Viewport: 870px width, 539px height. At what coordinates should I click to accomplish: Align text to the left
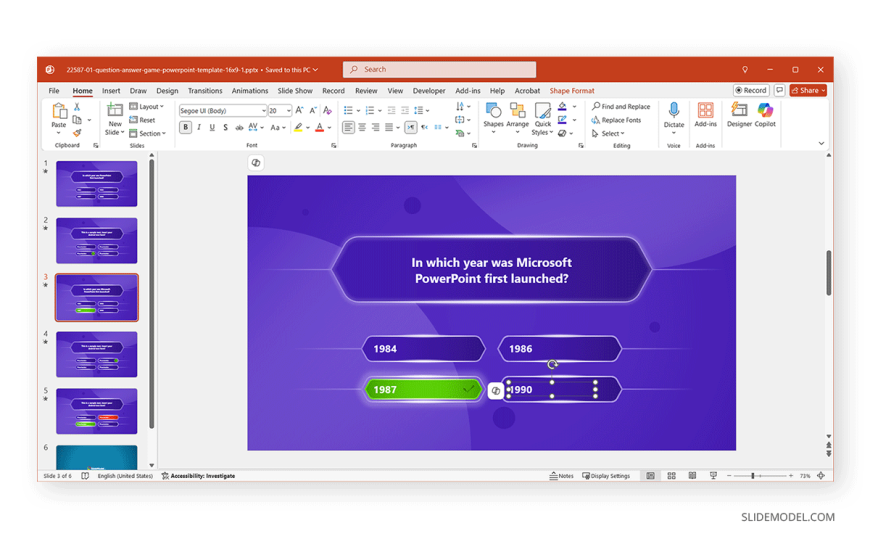pyautogui.click(x=348, y=128)
